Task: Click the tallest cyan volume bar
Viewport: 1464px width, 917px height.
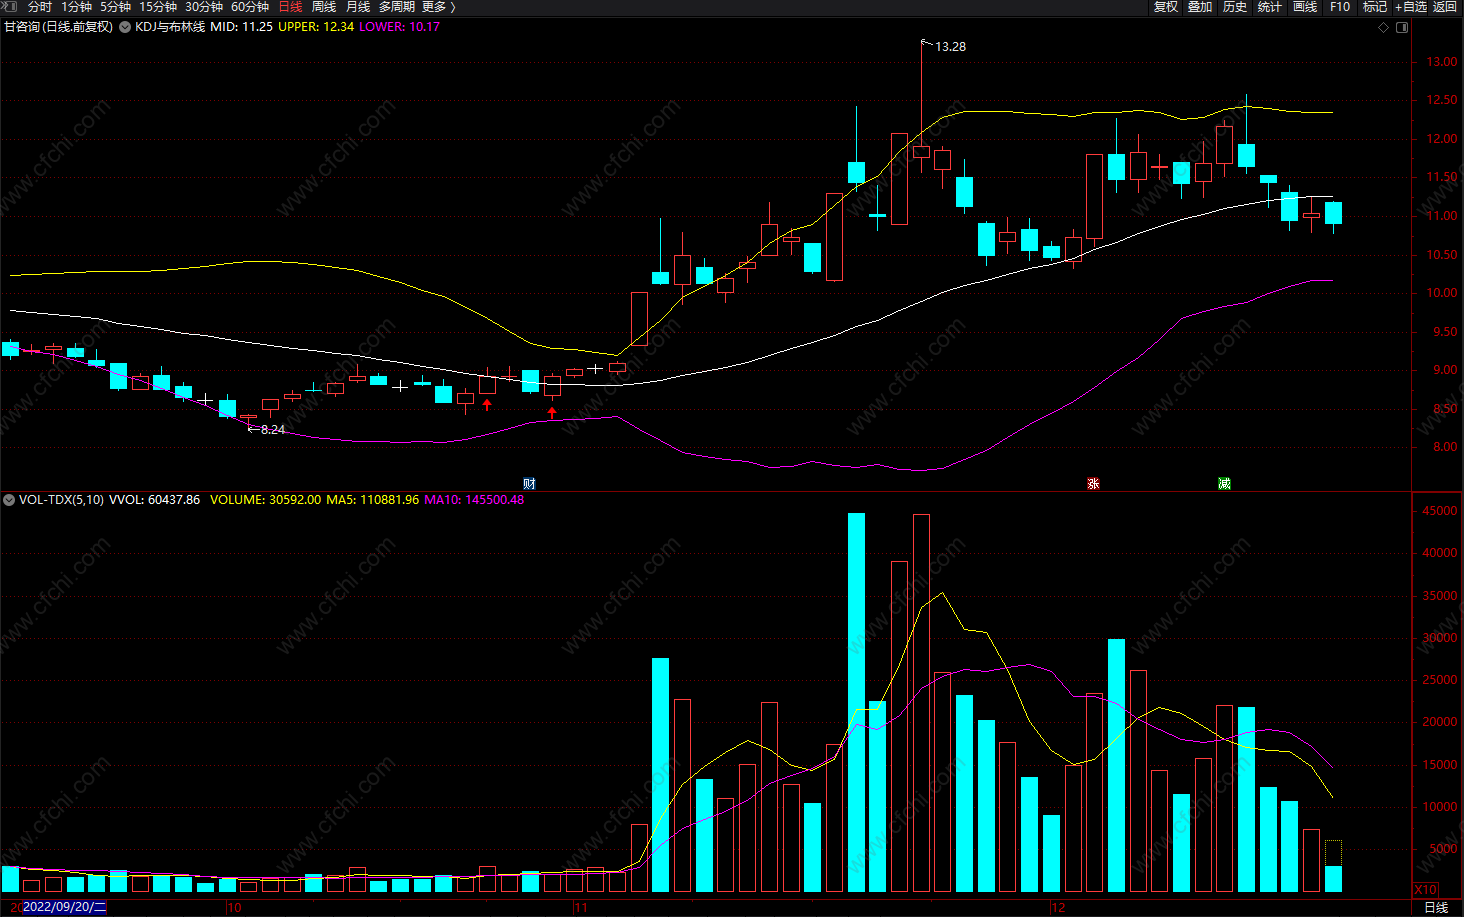Action: pos(856,702)
